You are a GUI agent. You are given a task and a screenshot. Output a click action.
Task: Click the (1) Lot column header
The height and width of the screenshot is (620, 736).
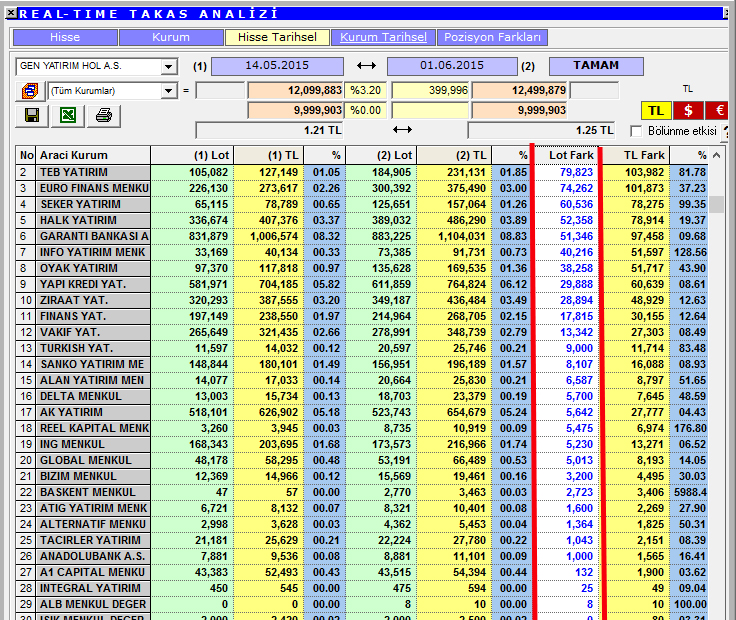[x=192, y=155]
